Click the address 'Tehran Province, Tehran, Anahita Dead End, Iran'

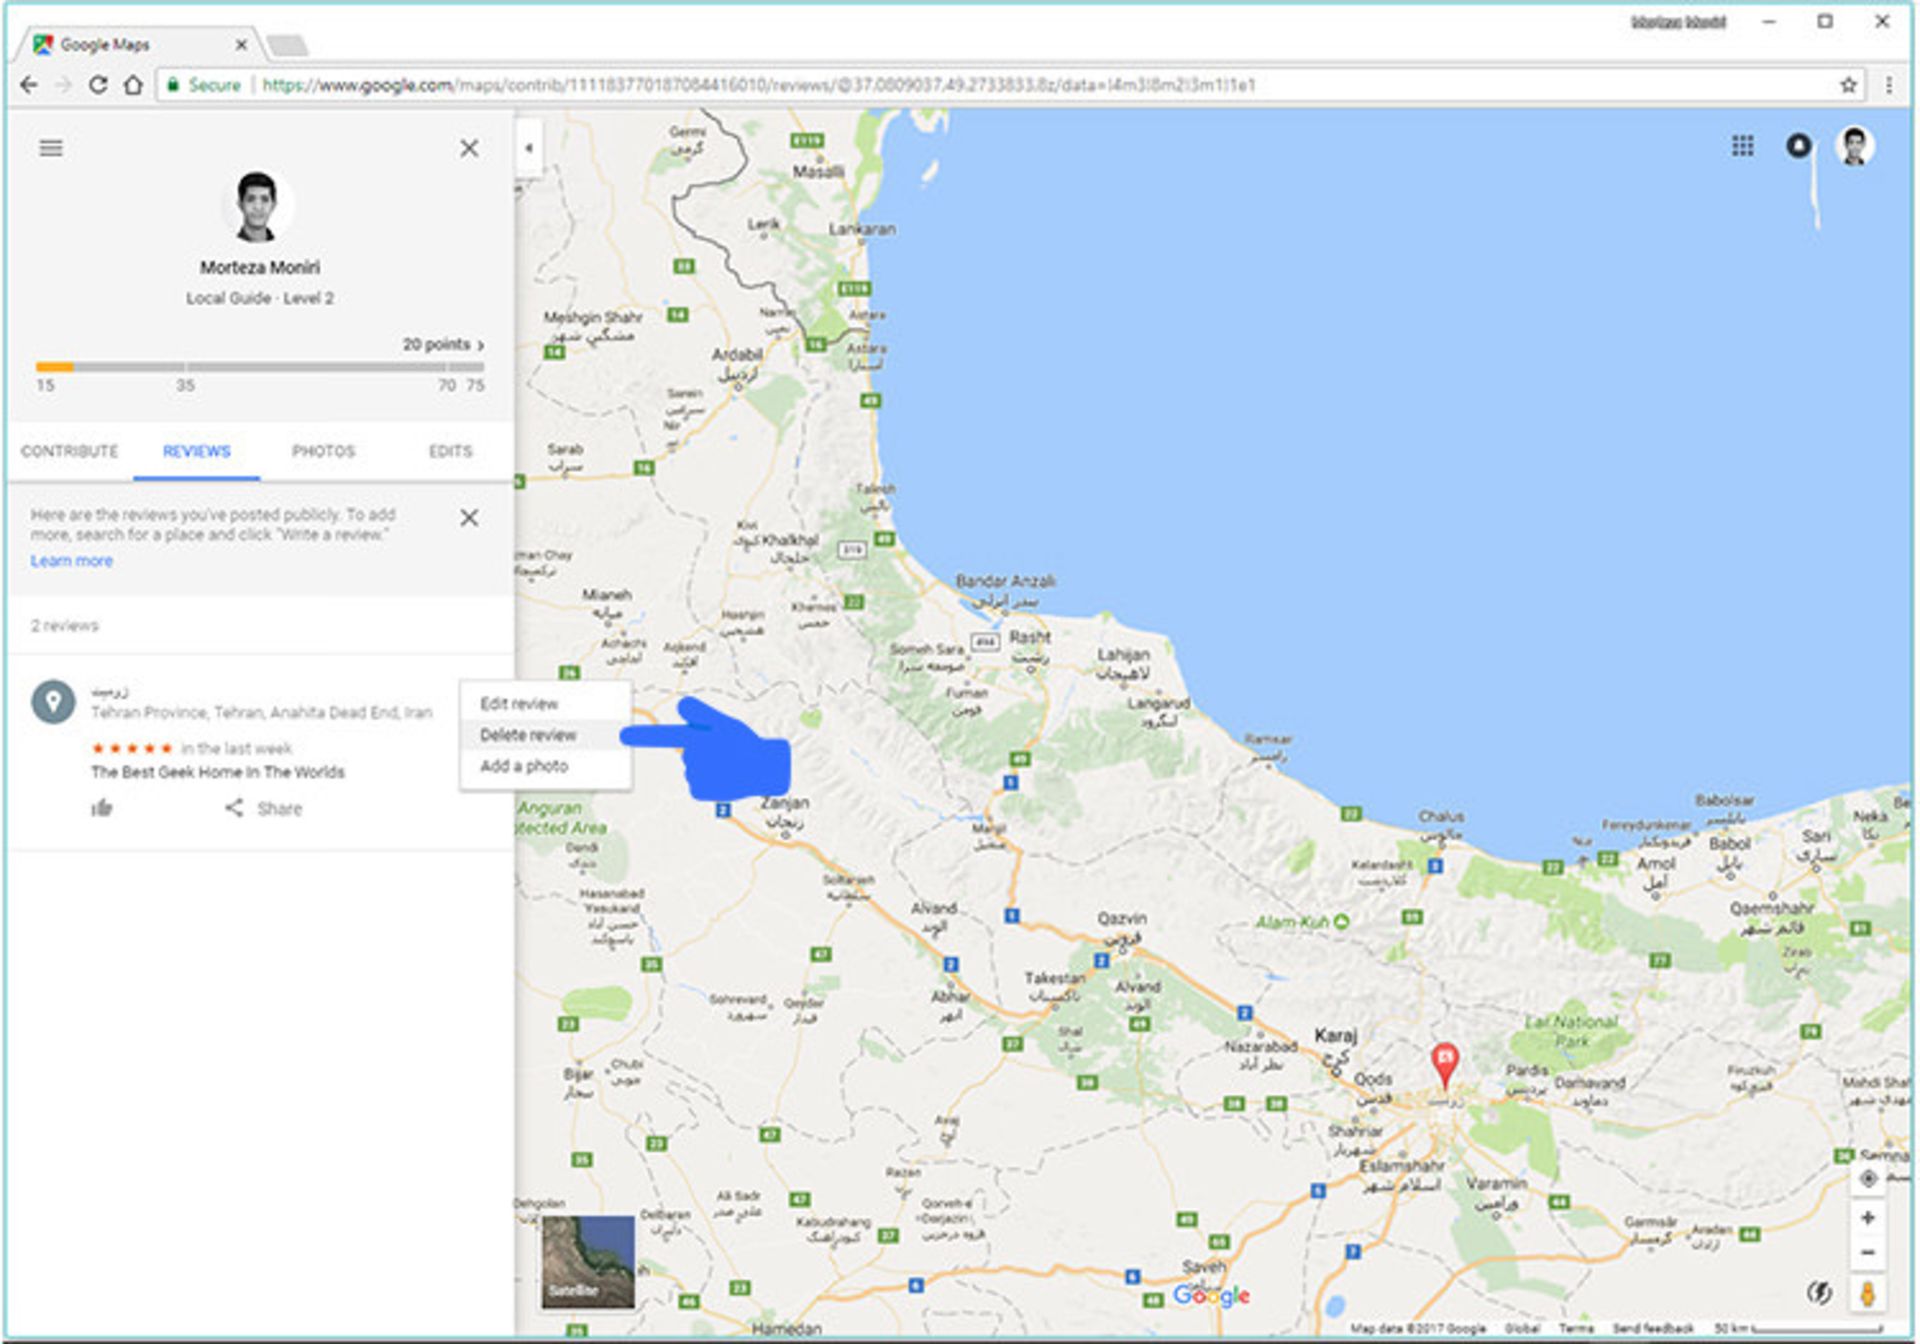pos(262,712)
